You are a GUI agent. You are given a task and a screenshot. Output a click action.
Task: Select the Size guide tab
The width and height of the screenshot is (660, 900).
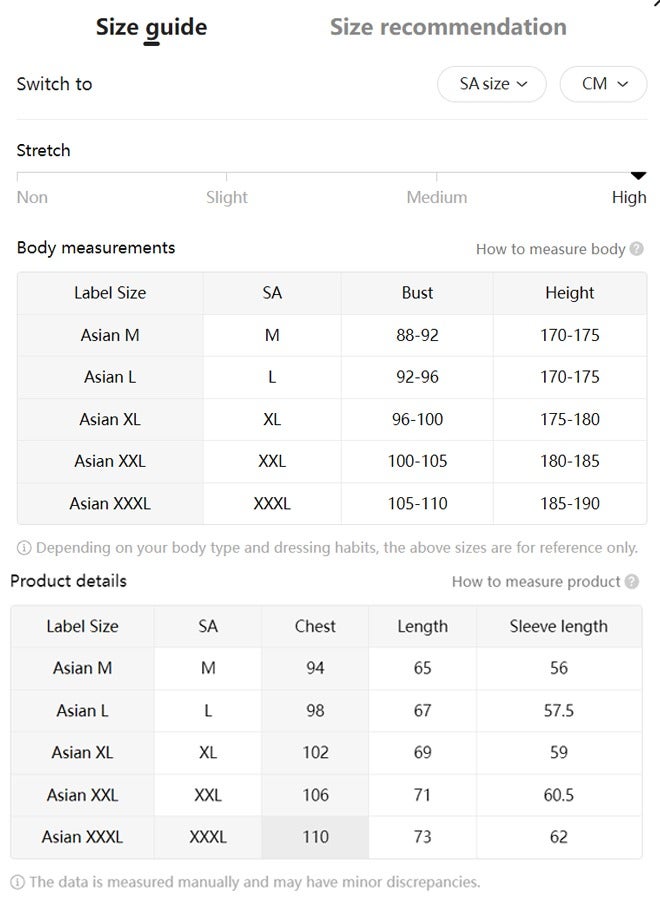(x=152, y=28)
